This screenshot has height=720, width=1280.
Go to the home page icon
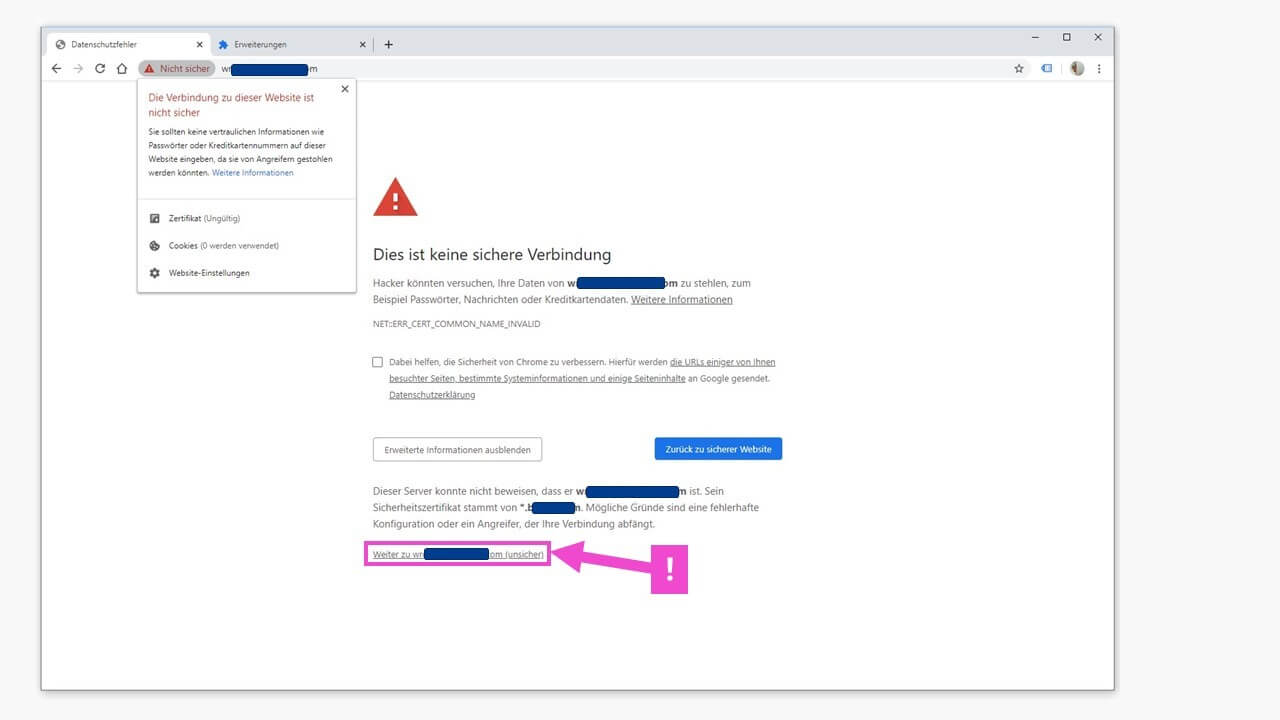(x=122, y=69)
